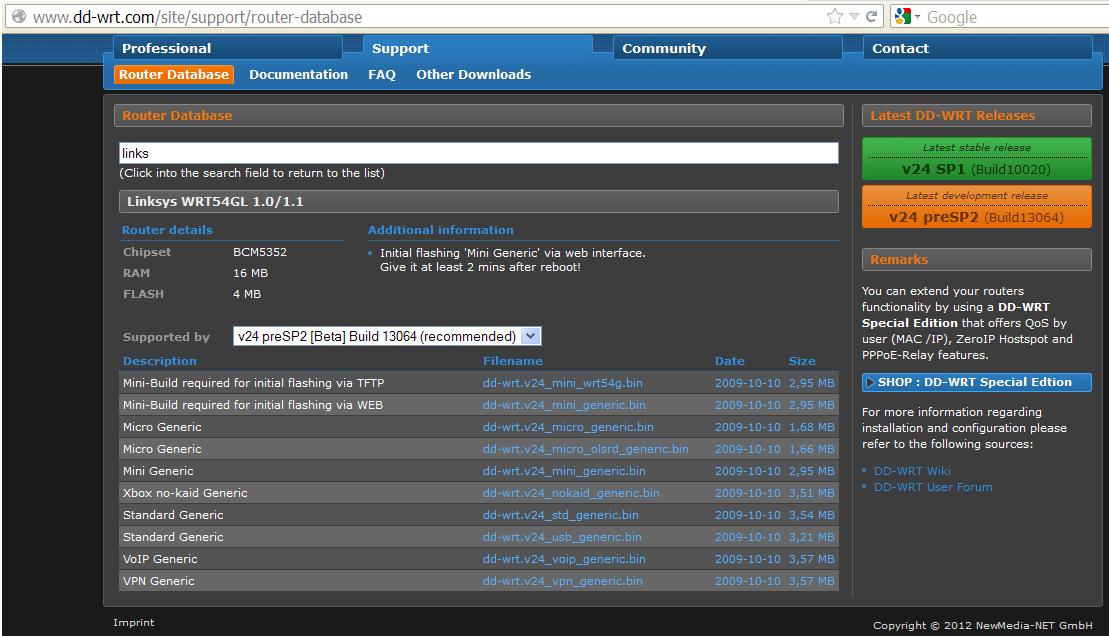This screenshot has height=636, width=1109.
Task: Open the Support menu tab
Action: click(x=477, y=48)
